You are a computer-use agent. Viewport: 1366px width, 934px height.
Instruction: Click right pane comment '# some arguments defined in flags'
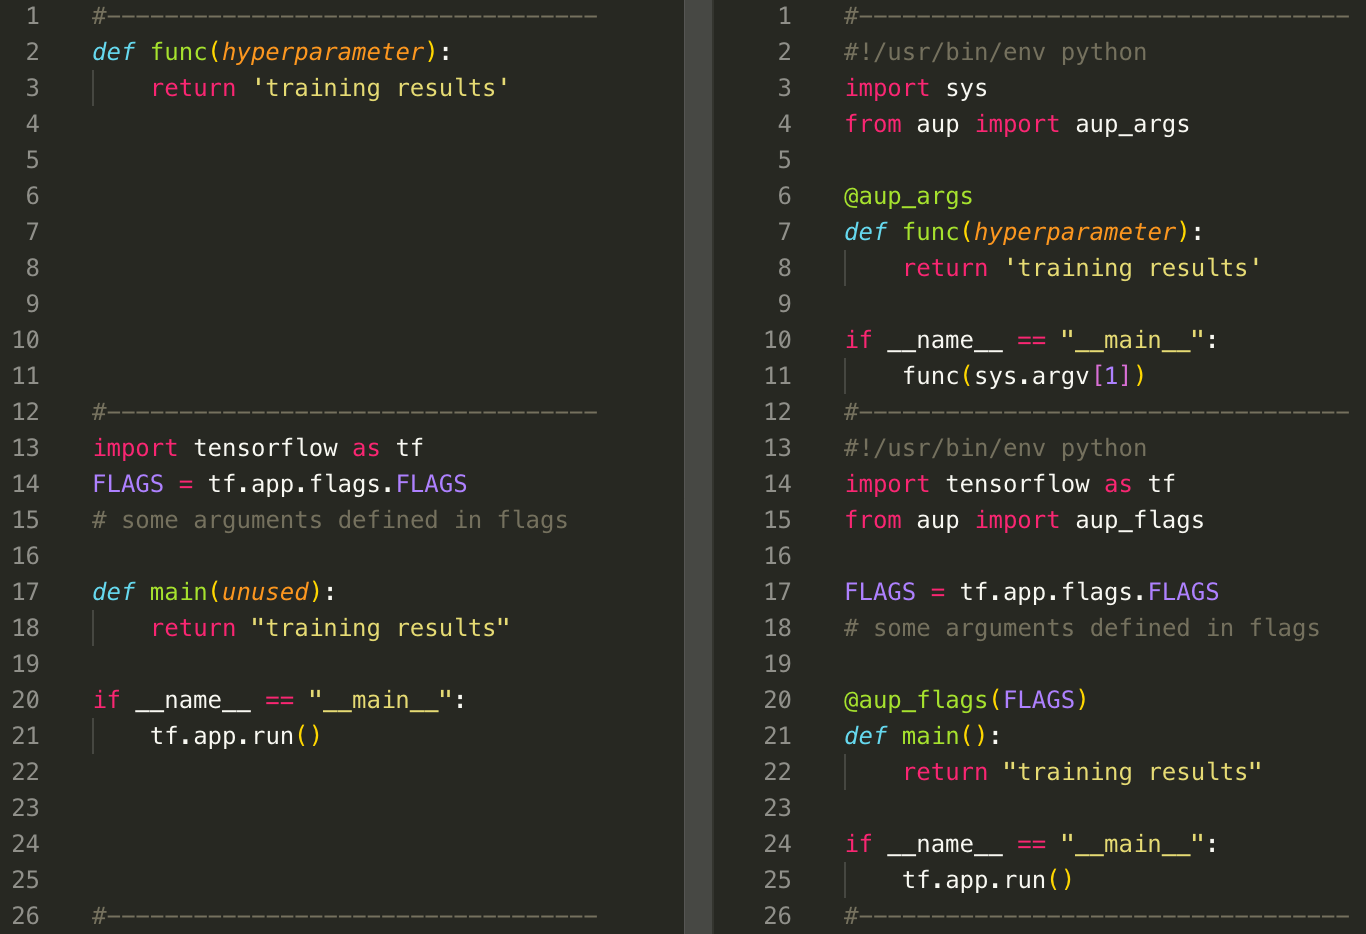click(1082, 628)
